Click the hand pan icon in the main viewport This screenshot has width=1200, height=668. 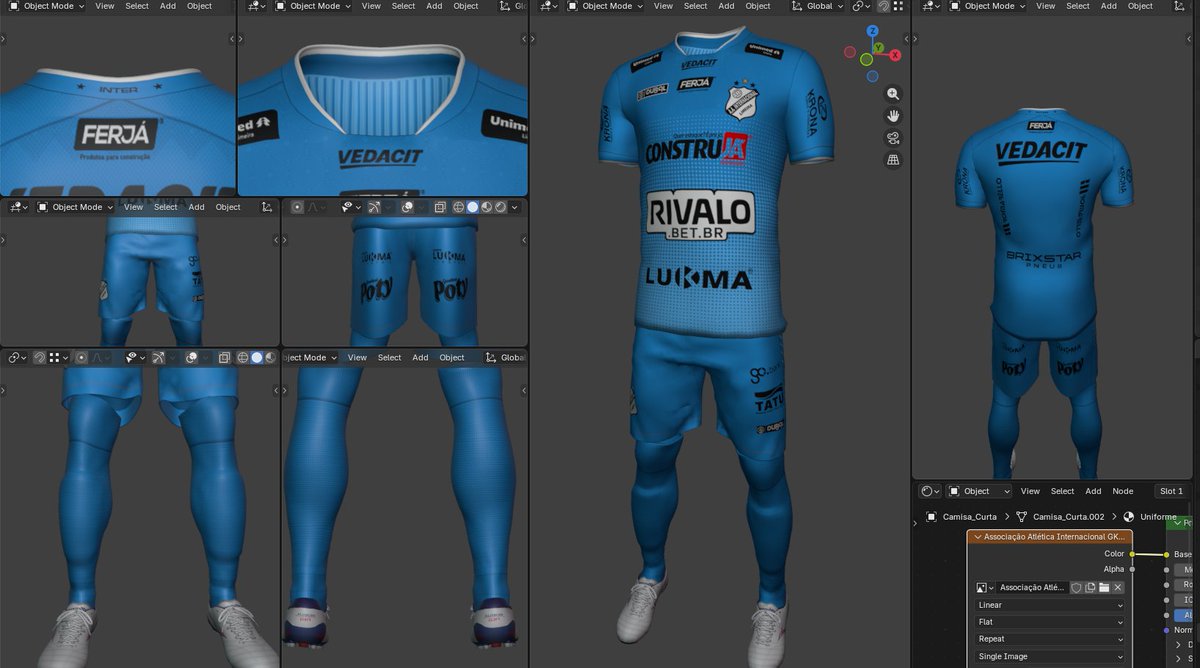tap(893, 116)
